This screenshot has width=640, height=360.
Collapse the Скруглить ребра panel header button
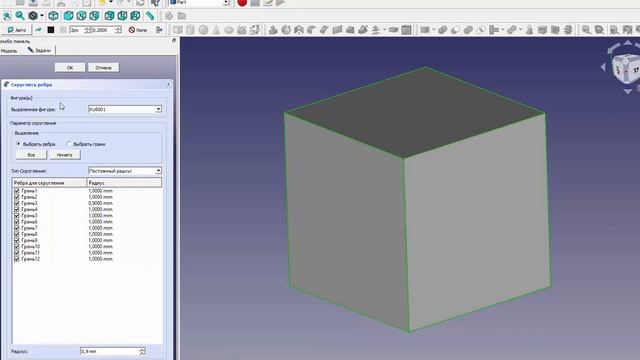(168, 84)
